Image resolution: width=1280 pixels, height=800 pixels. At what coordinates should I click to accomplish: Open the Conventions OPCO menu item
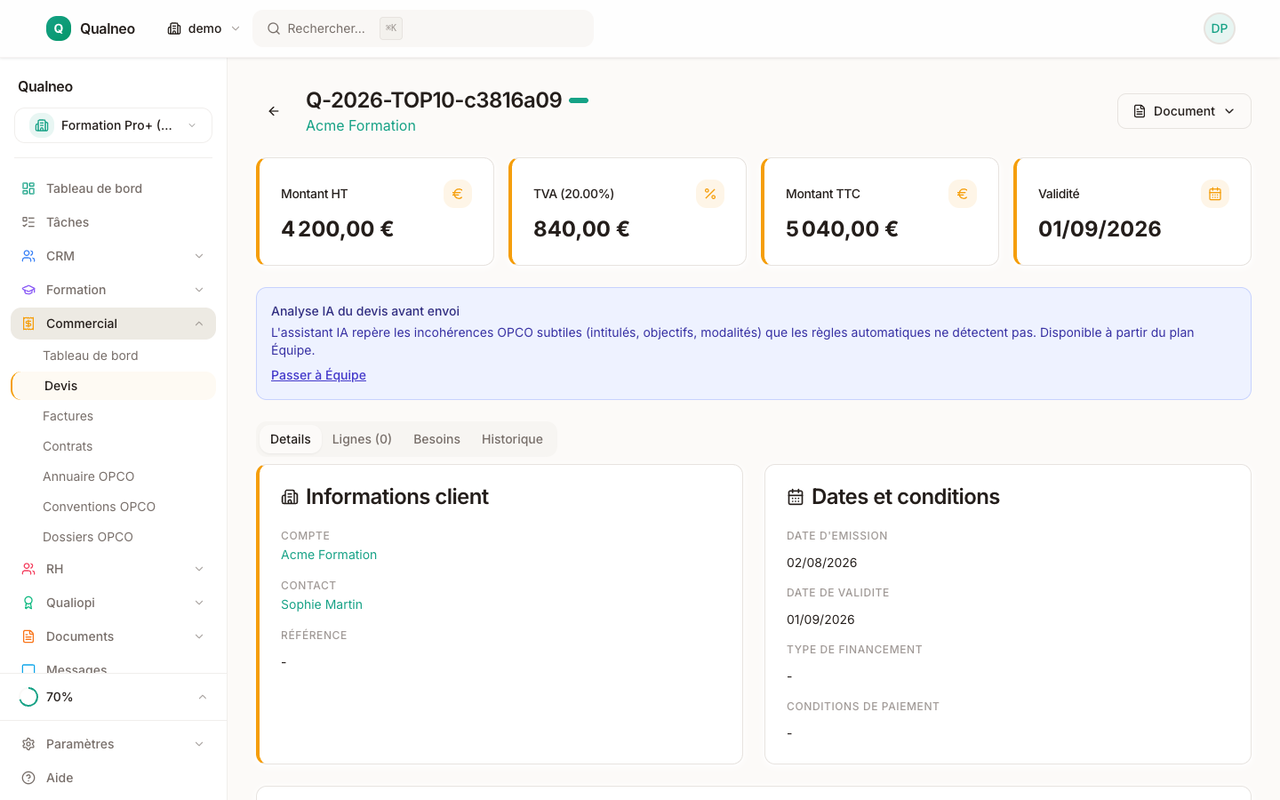click(113, 507)
